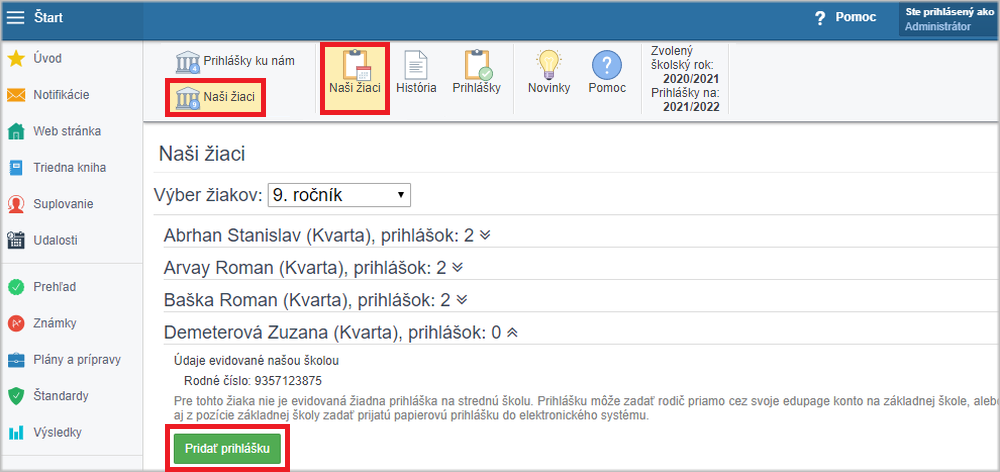
Task: Expand Arvay Roman row chevron
Action: (457, 267)
